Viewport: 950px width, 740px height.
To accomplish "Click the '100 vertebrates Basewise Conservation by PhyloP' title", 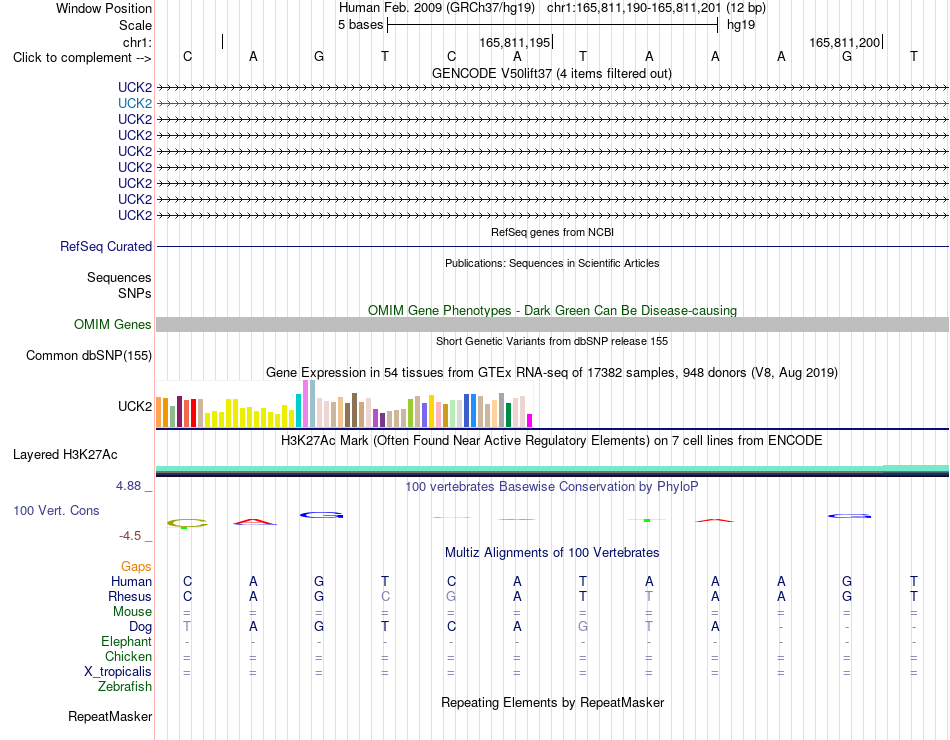I will coord(552,487).
